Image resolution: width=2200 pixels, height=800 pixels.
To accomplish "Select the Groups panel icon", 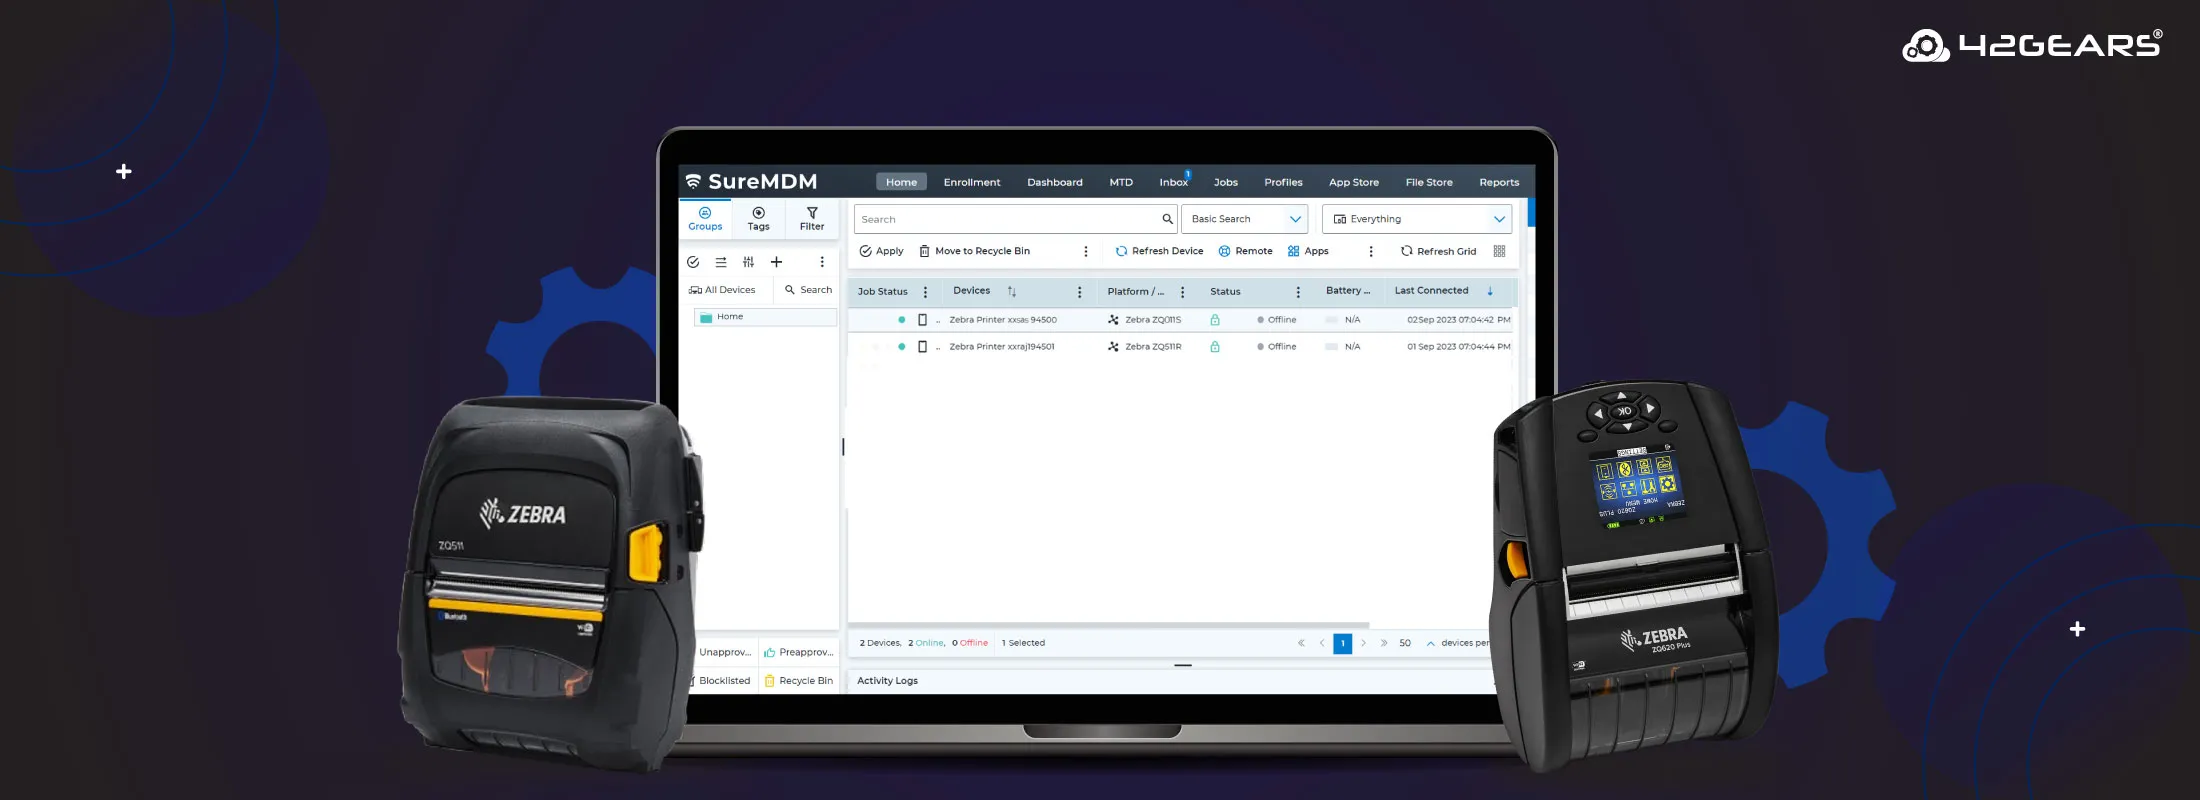I will 705,219.
